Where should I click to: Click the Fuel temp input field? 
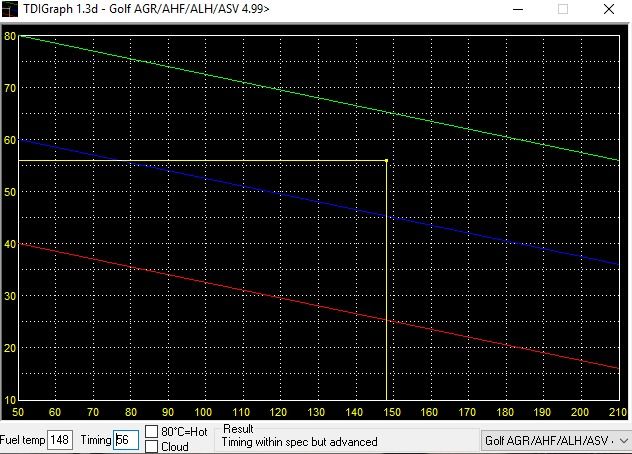click(60, 440)
